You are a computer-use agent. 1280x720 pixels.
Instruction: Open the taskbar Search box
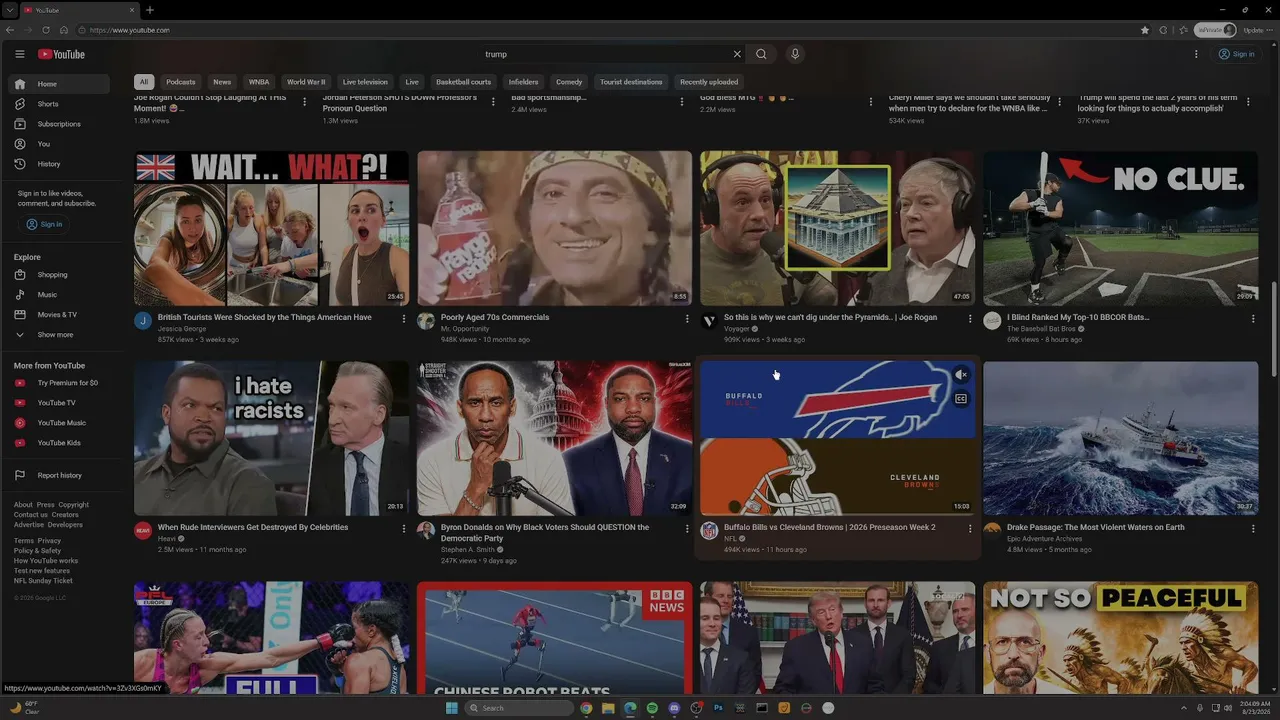(x=519, y=708)
